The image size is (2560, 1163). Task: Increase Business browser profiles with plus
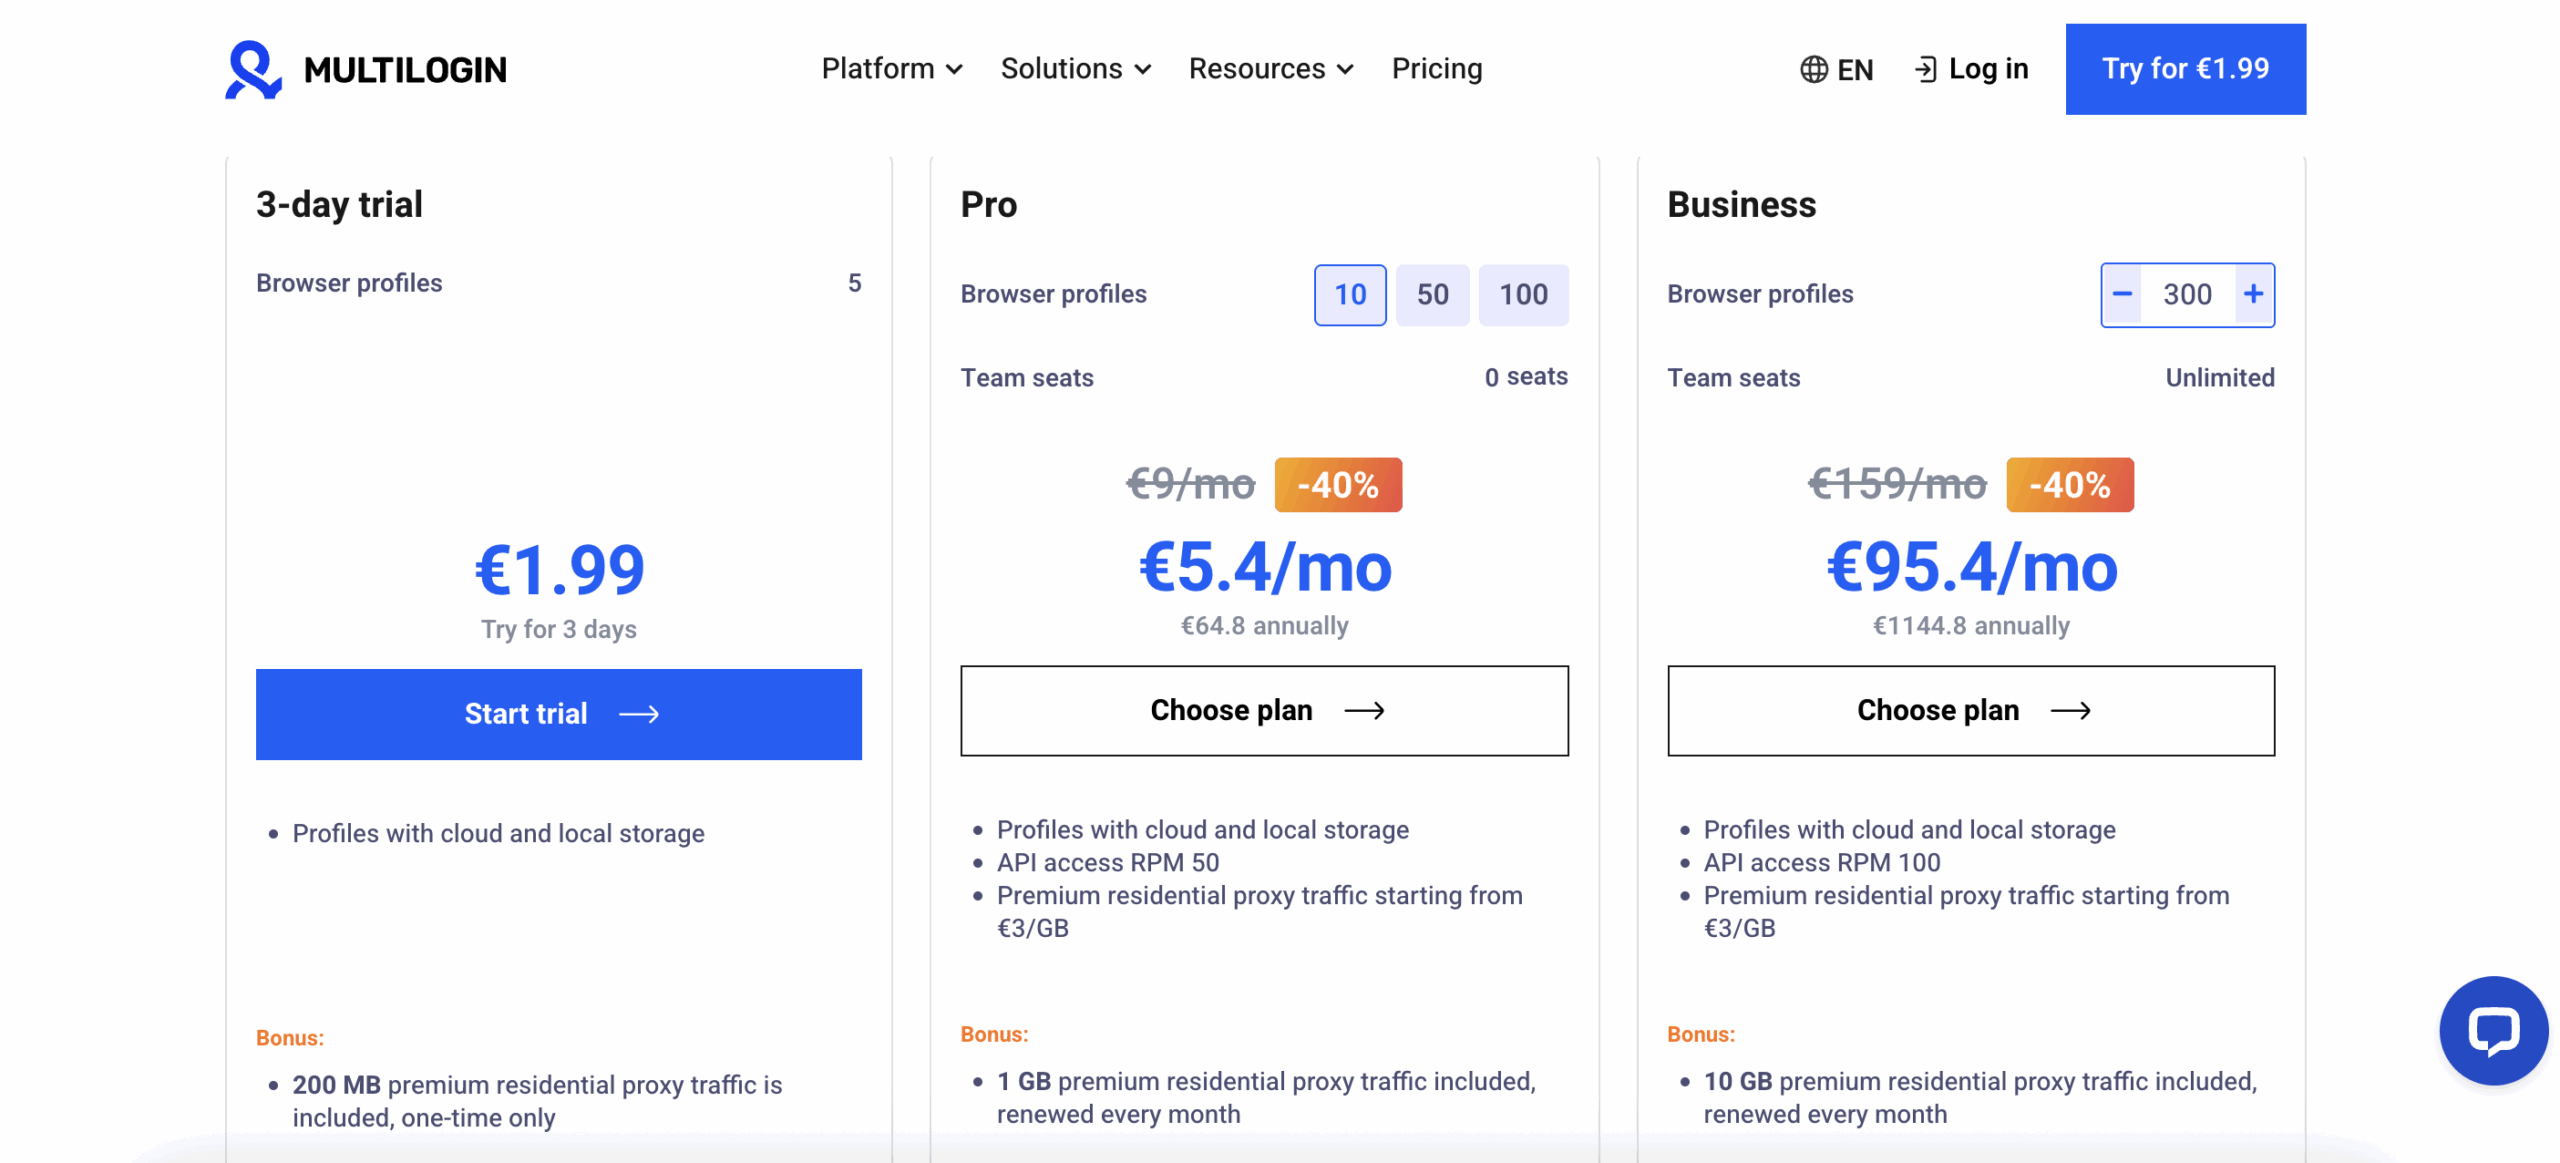click(x=2255, y=294)
